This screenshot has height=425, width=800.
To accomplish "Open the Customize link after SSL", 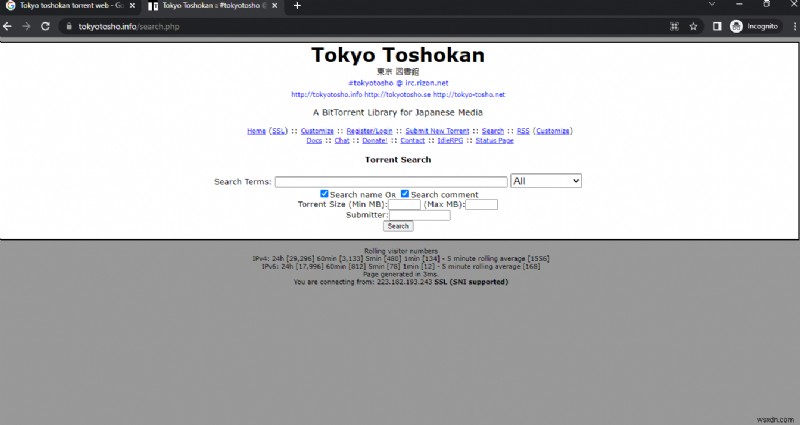I will (x=317, y=131).
